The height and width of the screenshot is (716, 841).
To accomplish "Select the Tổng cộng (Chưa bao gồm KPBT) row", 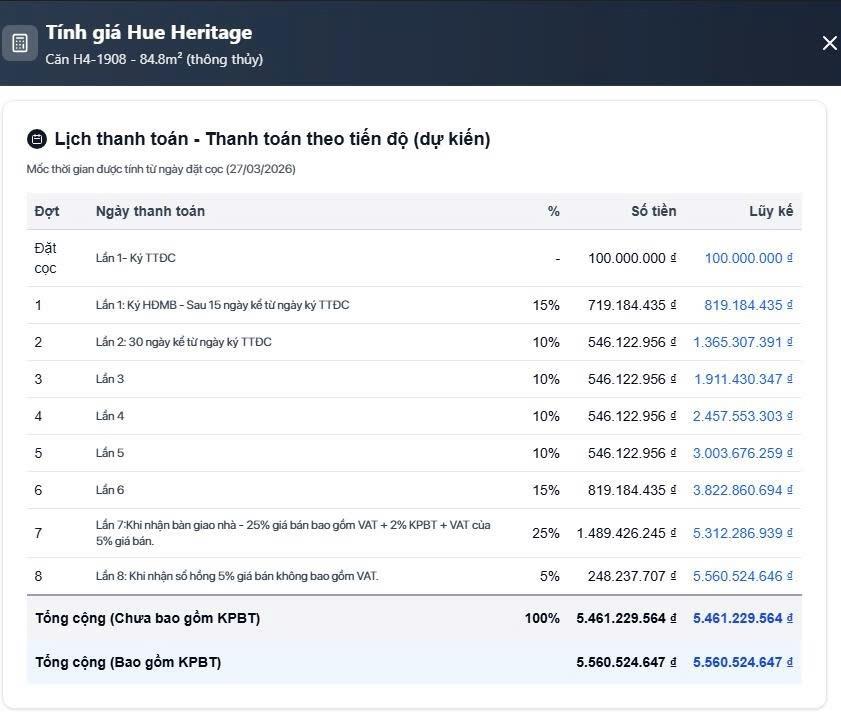I will (148, 618).
